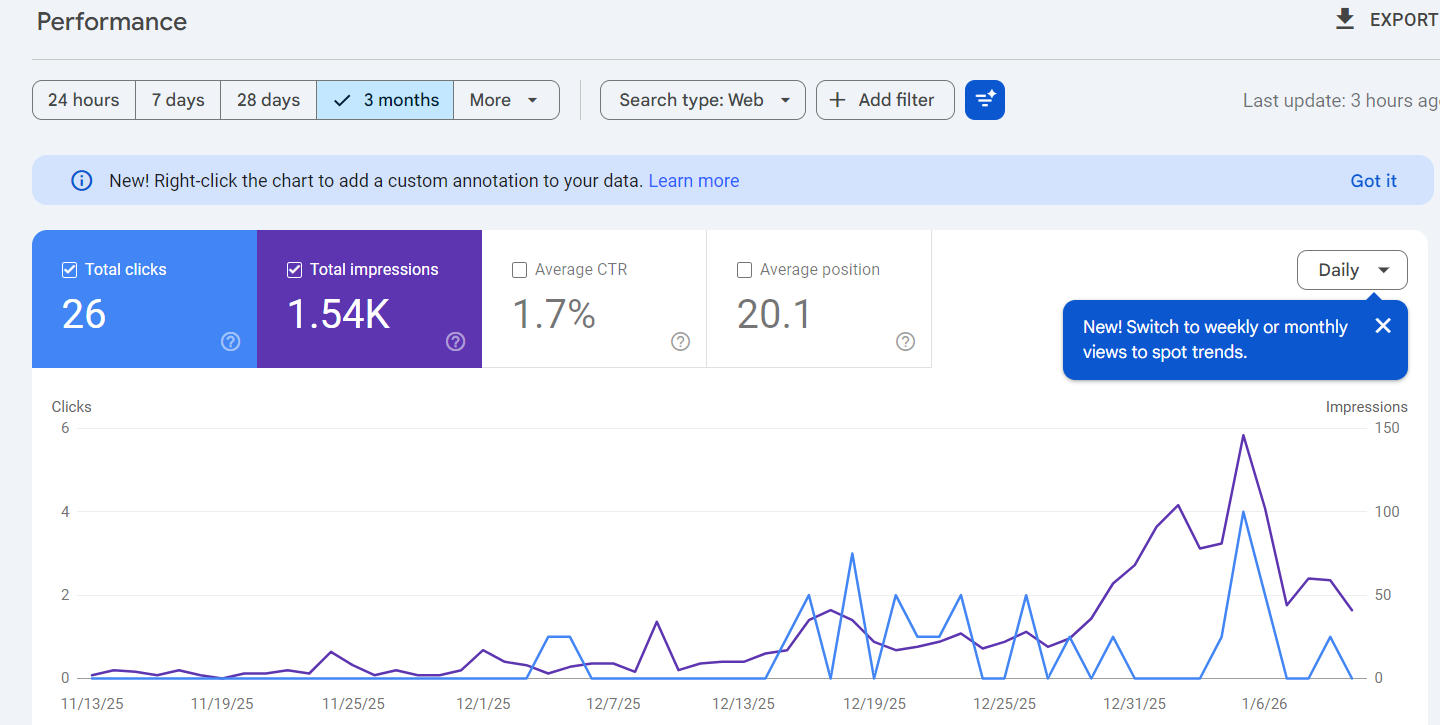The height and width of the screenshot is (725, 1440).
Task: Open the Learn more link
Action: coord(693,181)
